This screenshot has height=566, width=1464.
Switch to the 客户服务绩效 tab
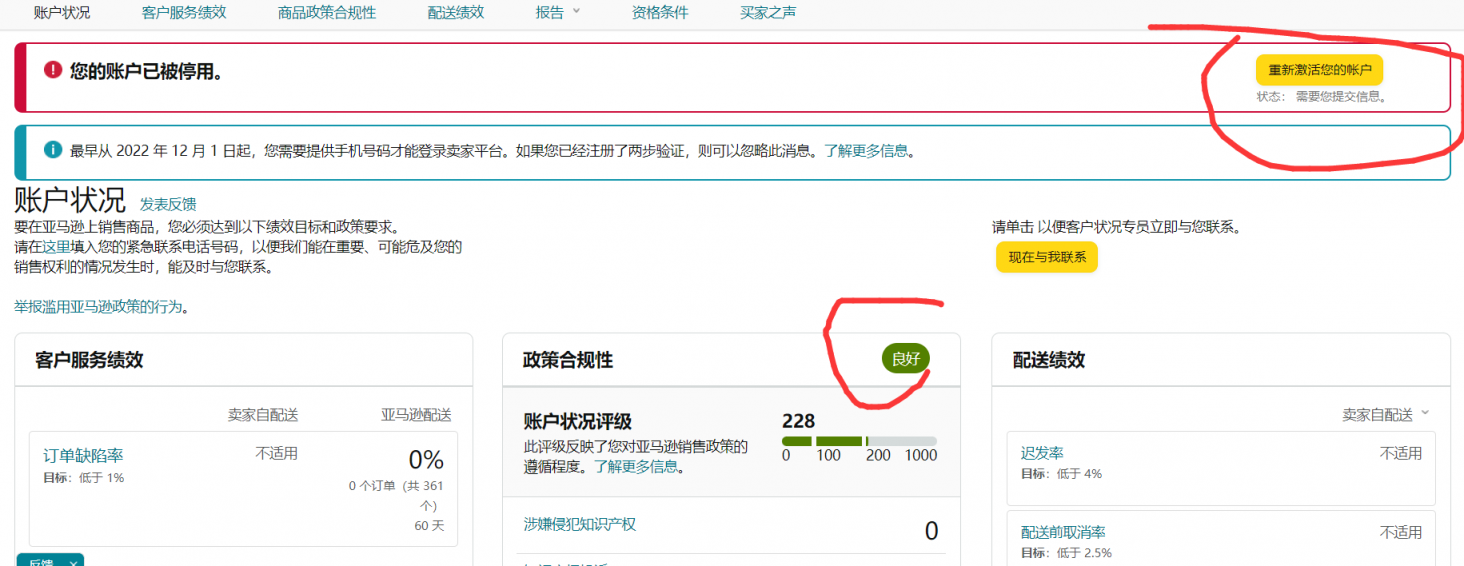(x=184, y=13)
